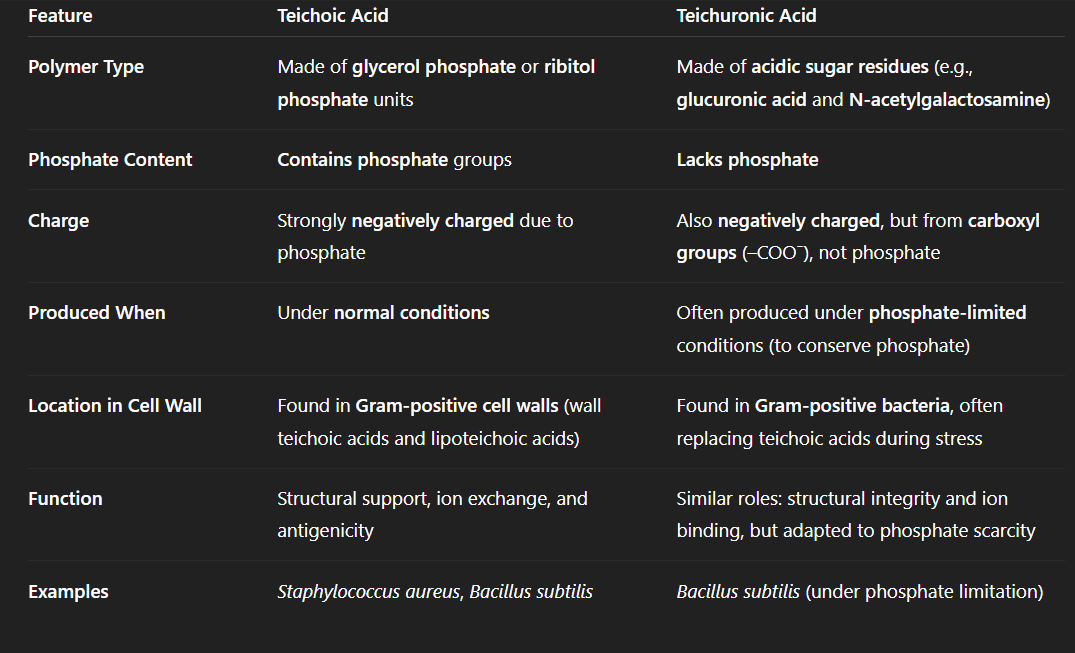This screenshot has width=1075, height=653.
Task: Click the Feature column header
Action: (60, 16)
